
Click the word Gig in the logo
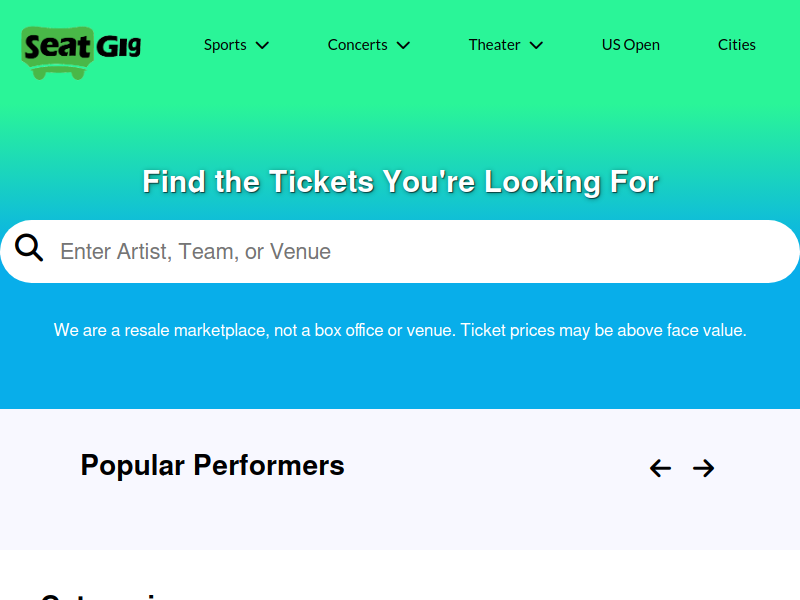(x=118, y=47)
